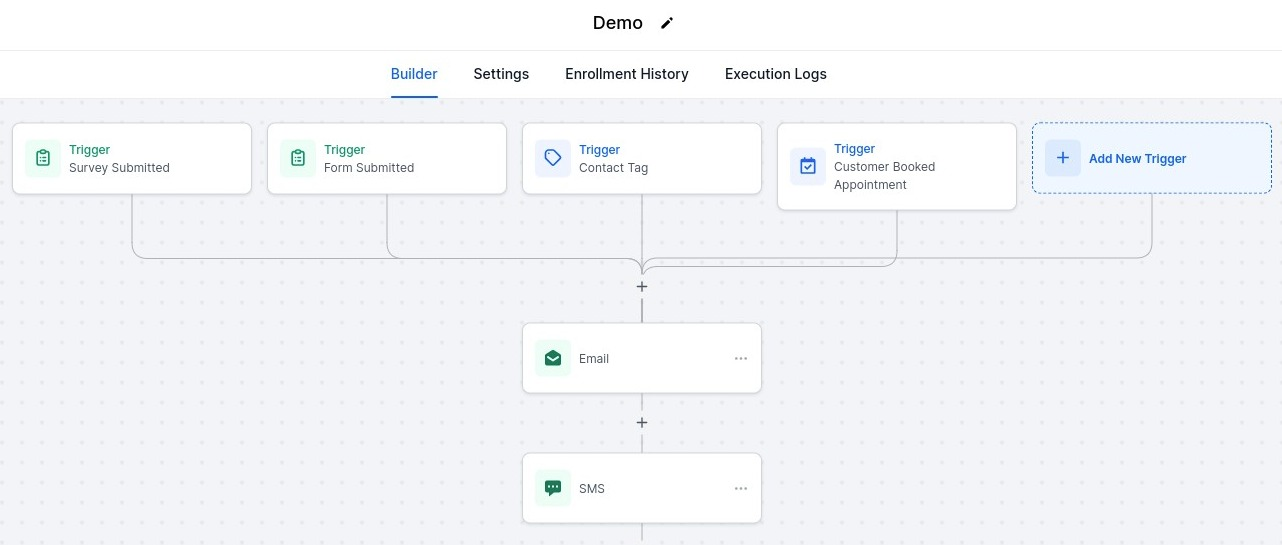This screenshot has height=545, width=1282.
Task: Open the Settings tab
Action: point(501,74)
